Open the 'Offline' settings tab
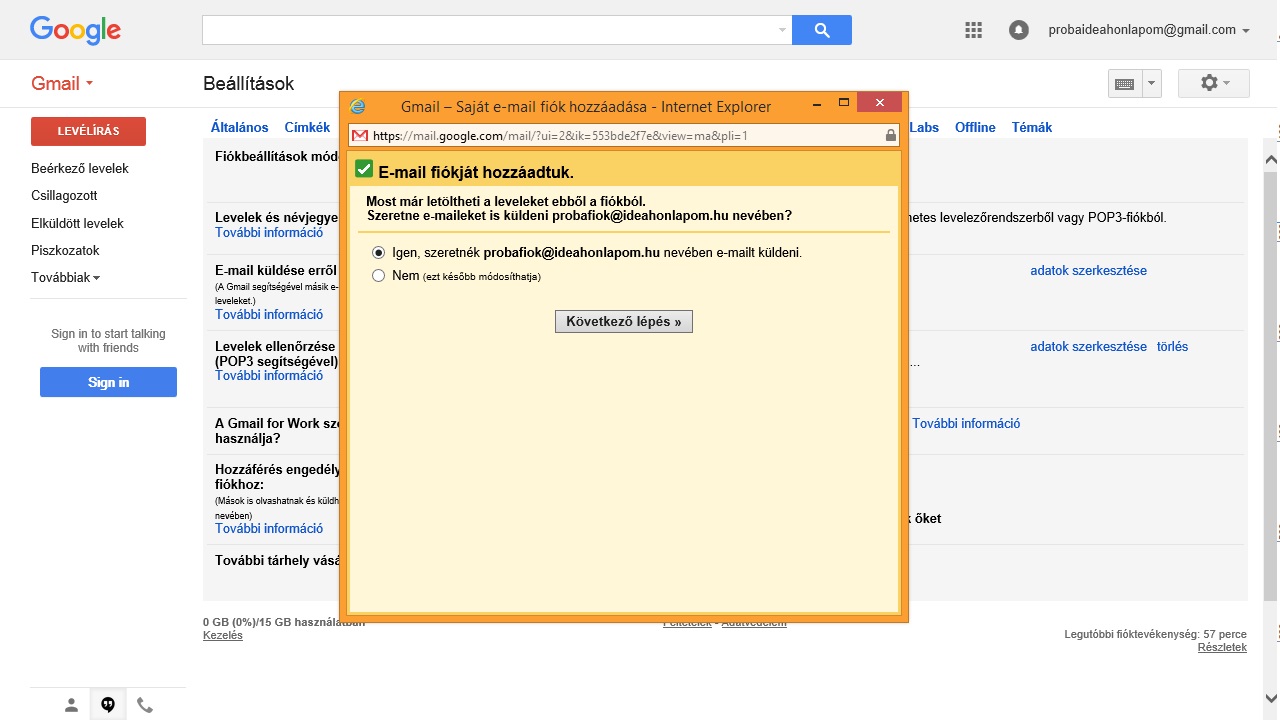This screenshot has width=1280, height=720. 975,127
